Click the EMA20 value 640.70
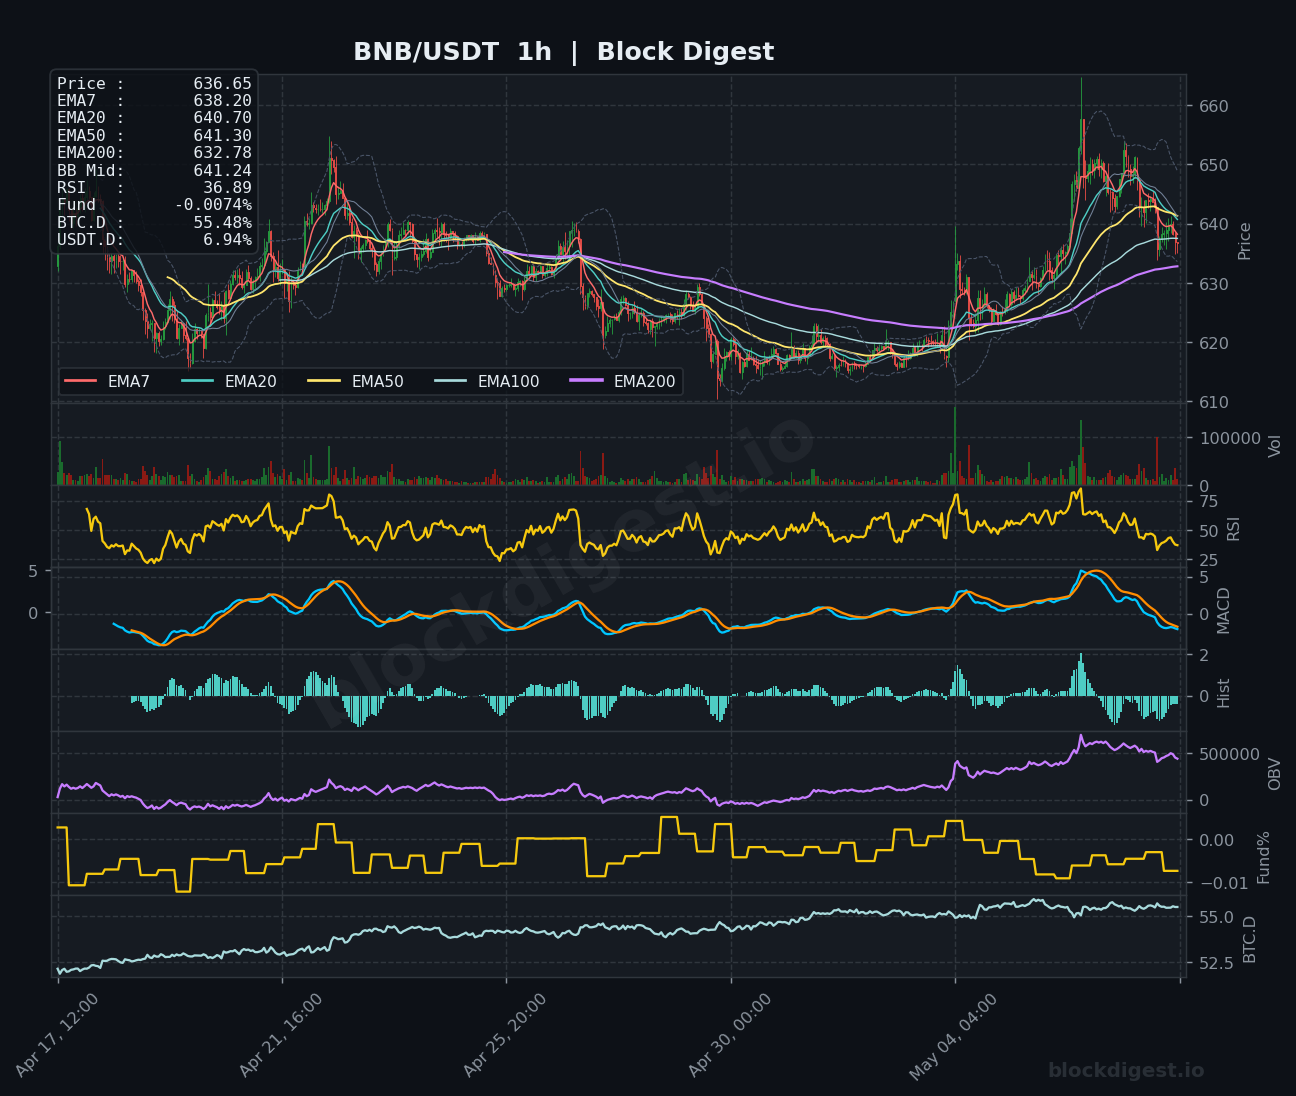The width and height of the screenshot is (1296, 1096). (x=222, y=118)
